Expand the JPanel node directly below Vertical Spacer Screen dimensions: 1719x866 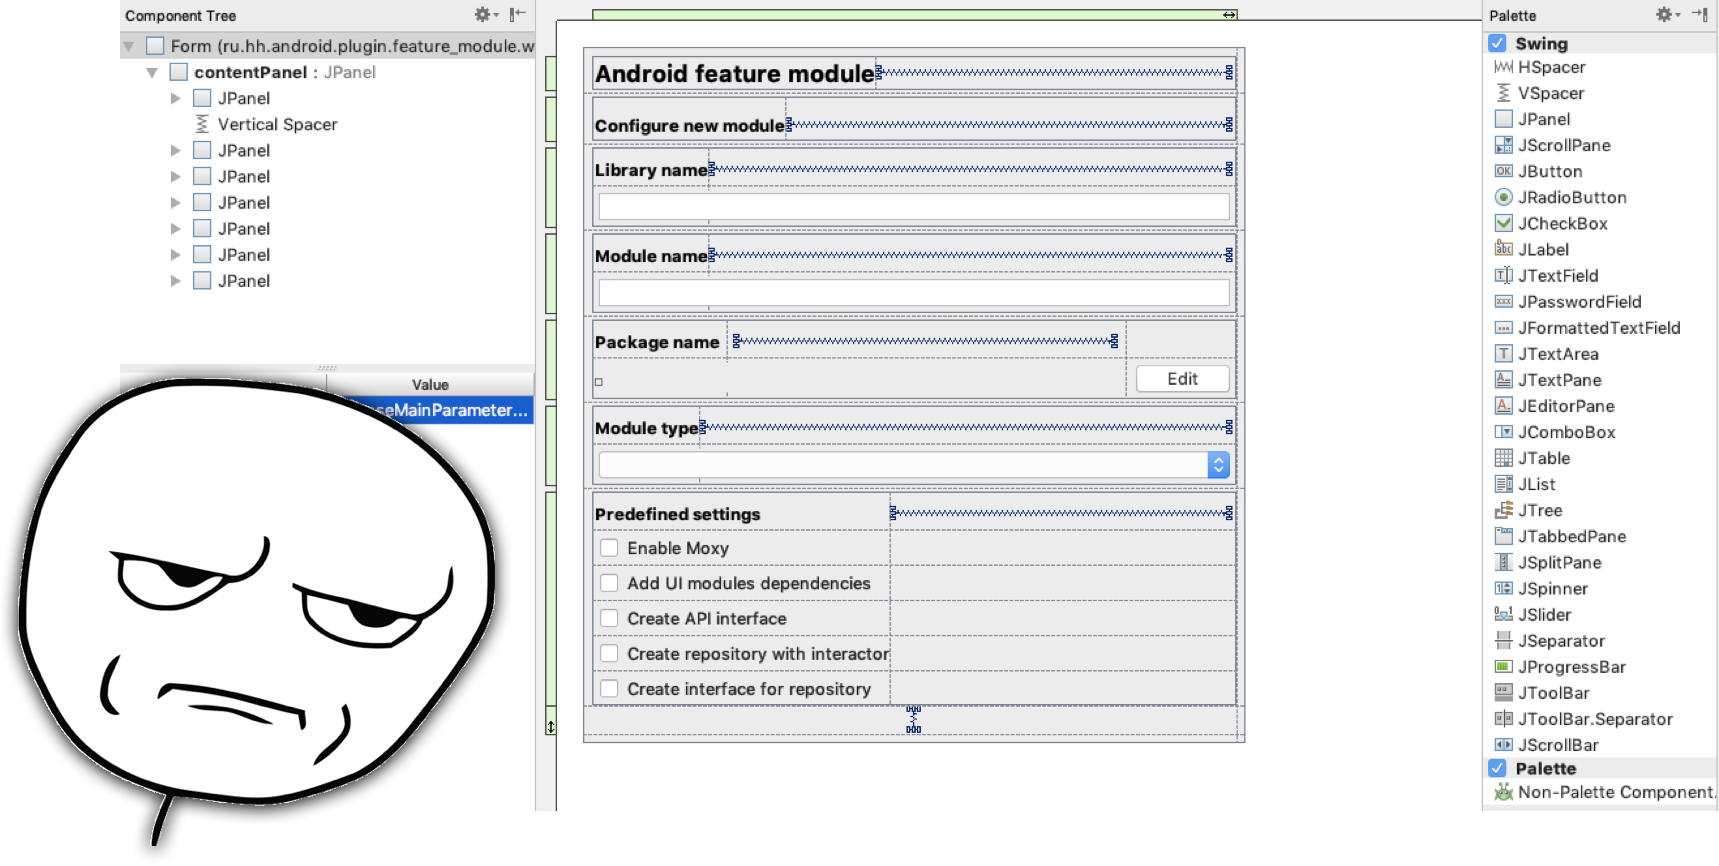pos(176,150)
